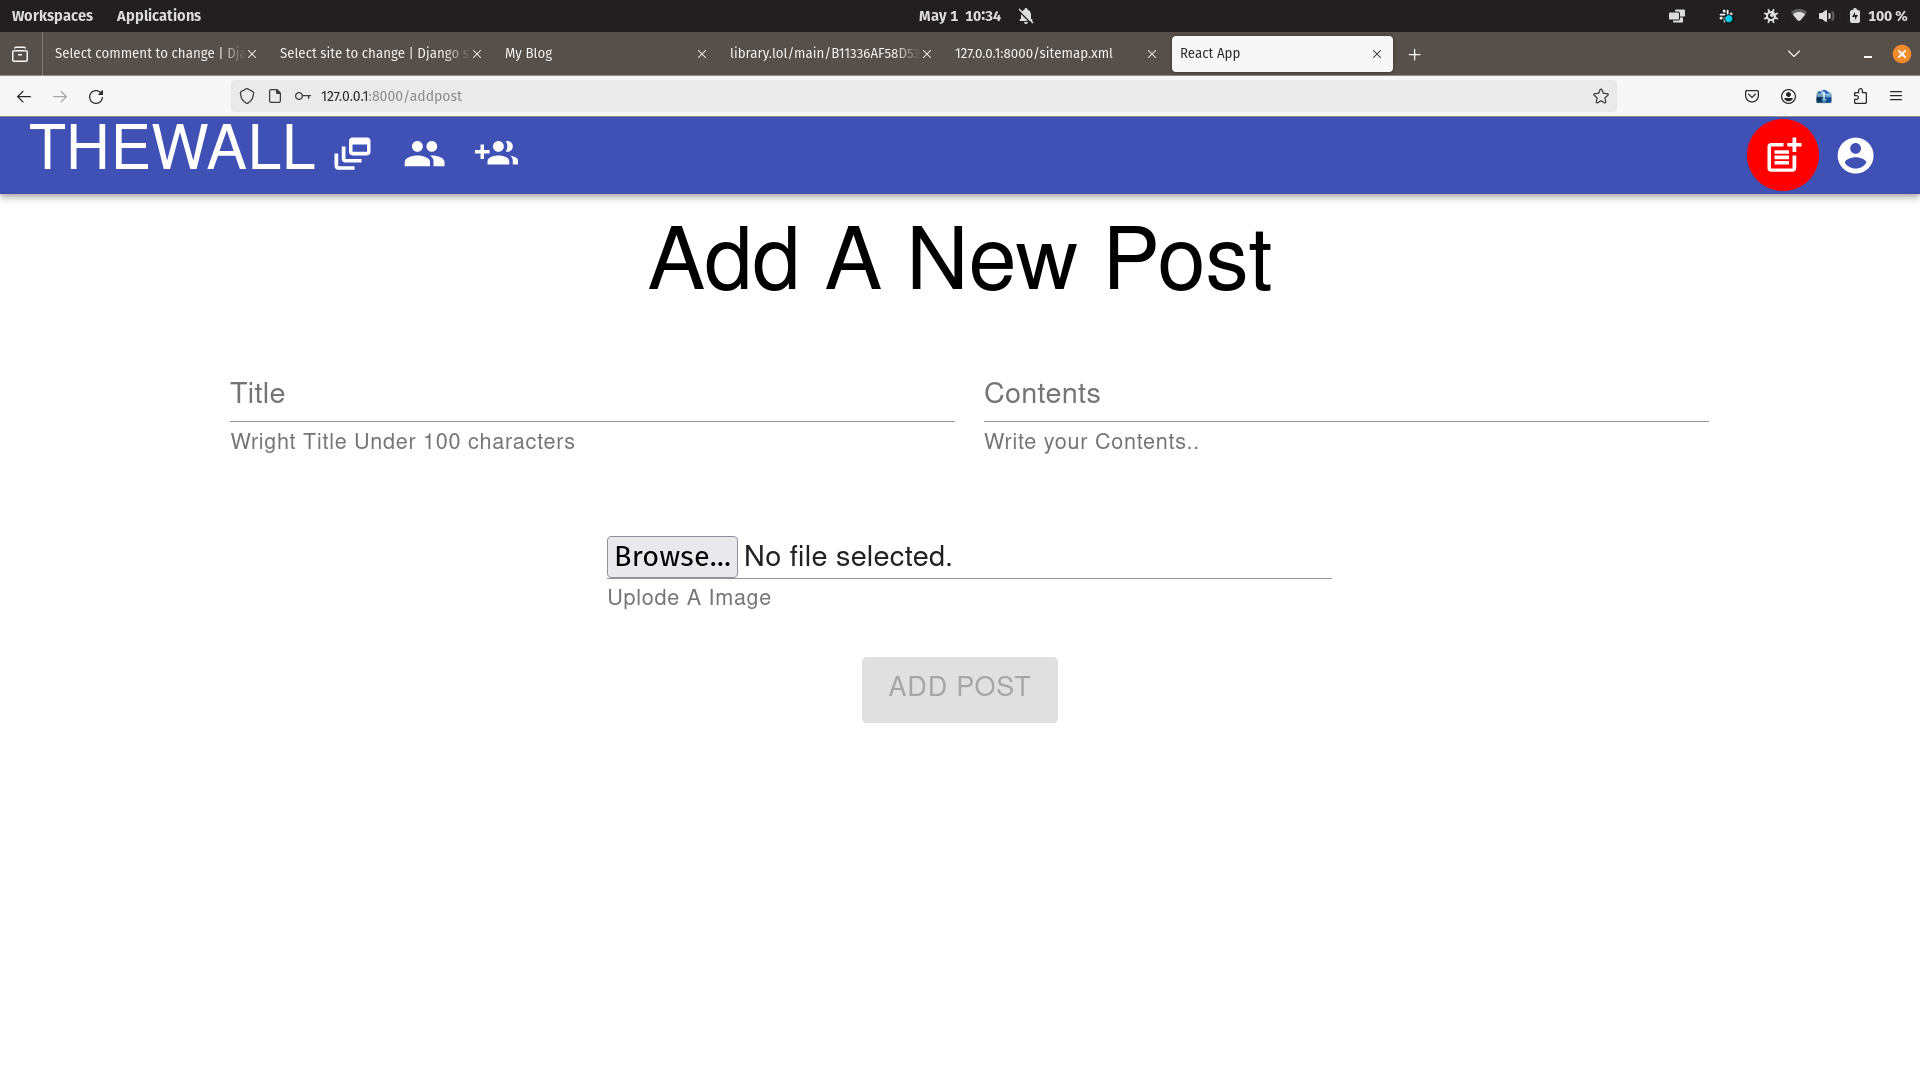Click the red add post button
The image size is (1920, 1080).
(x=1783, y=156)
